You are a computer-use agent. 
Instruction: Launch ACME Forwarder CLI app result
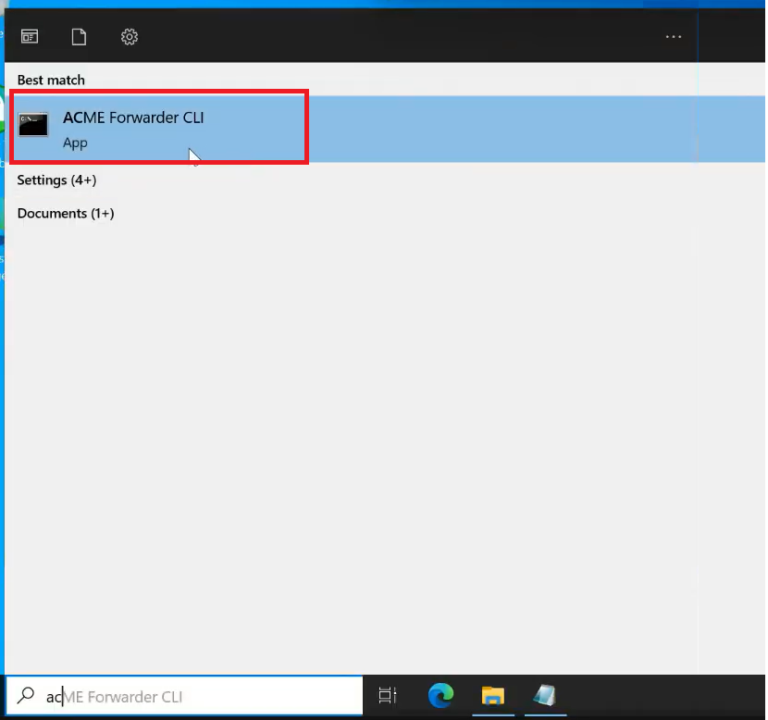click(x=385, y=129)
